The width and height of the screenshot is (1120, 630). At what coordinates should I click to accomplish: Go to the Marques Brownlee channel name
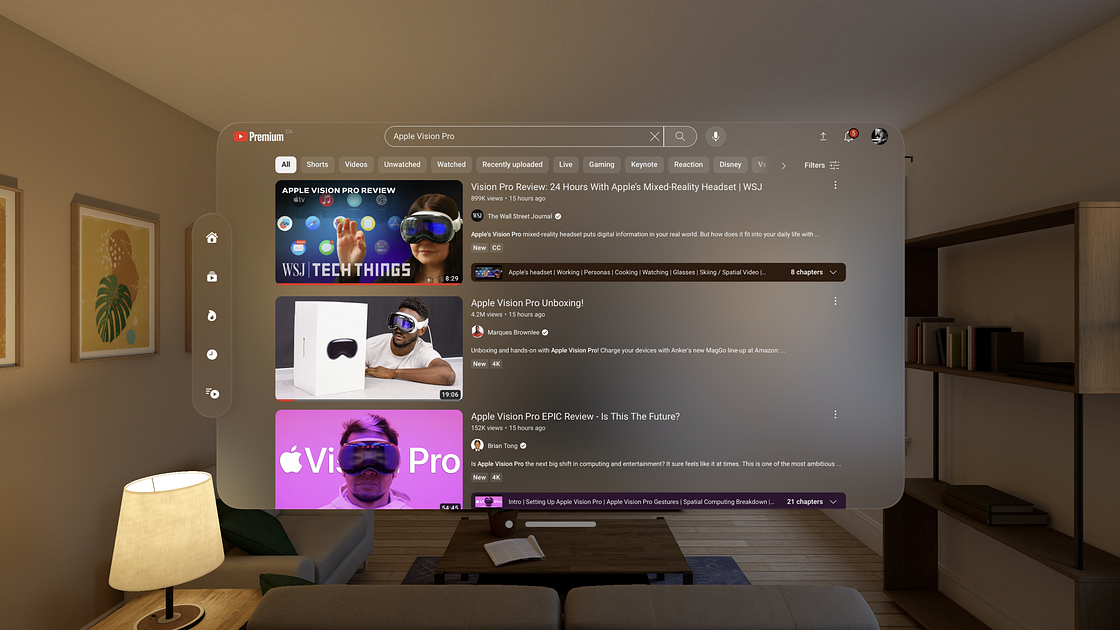[513, 332]
